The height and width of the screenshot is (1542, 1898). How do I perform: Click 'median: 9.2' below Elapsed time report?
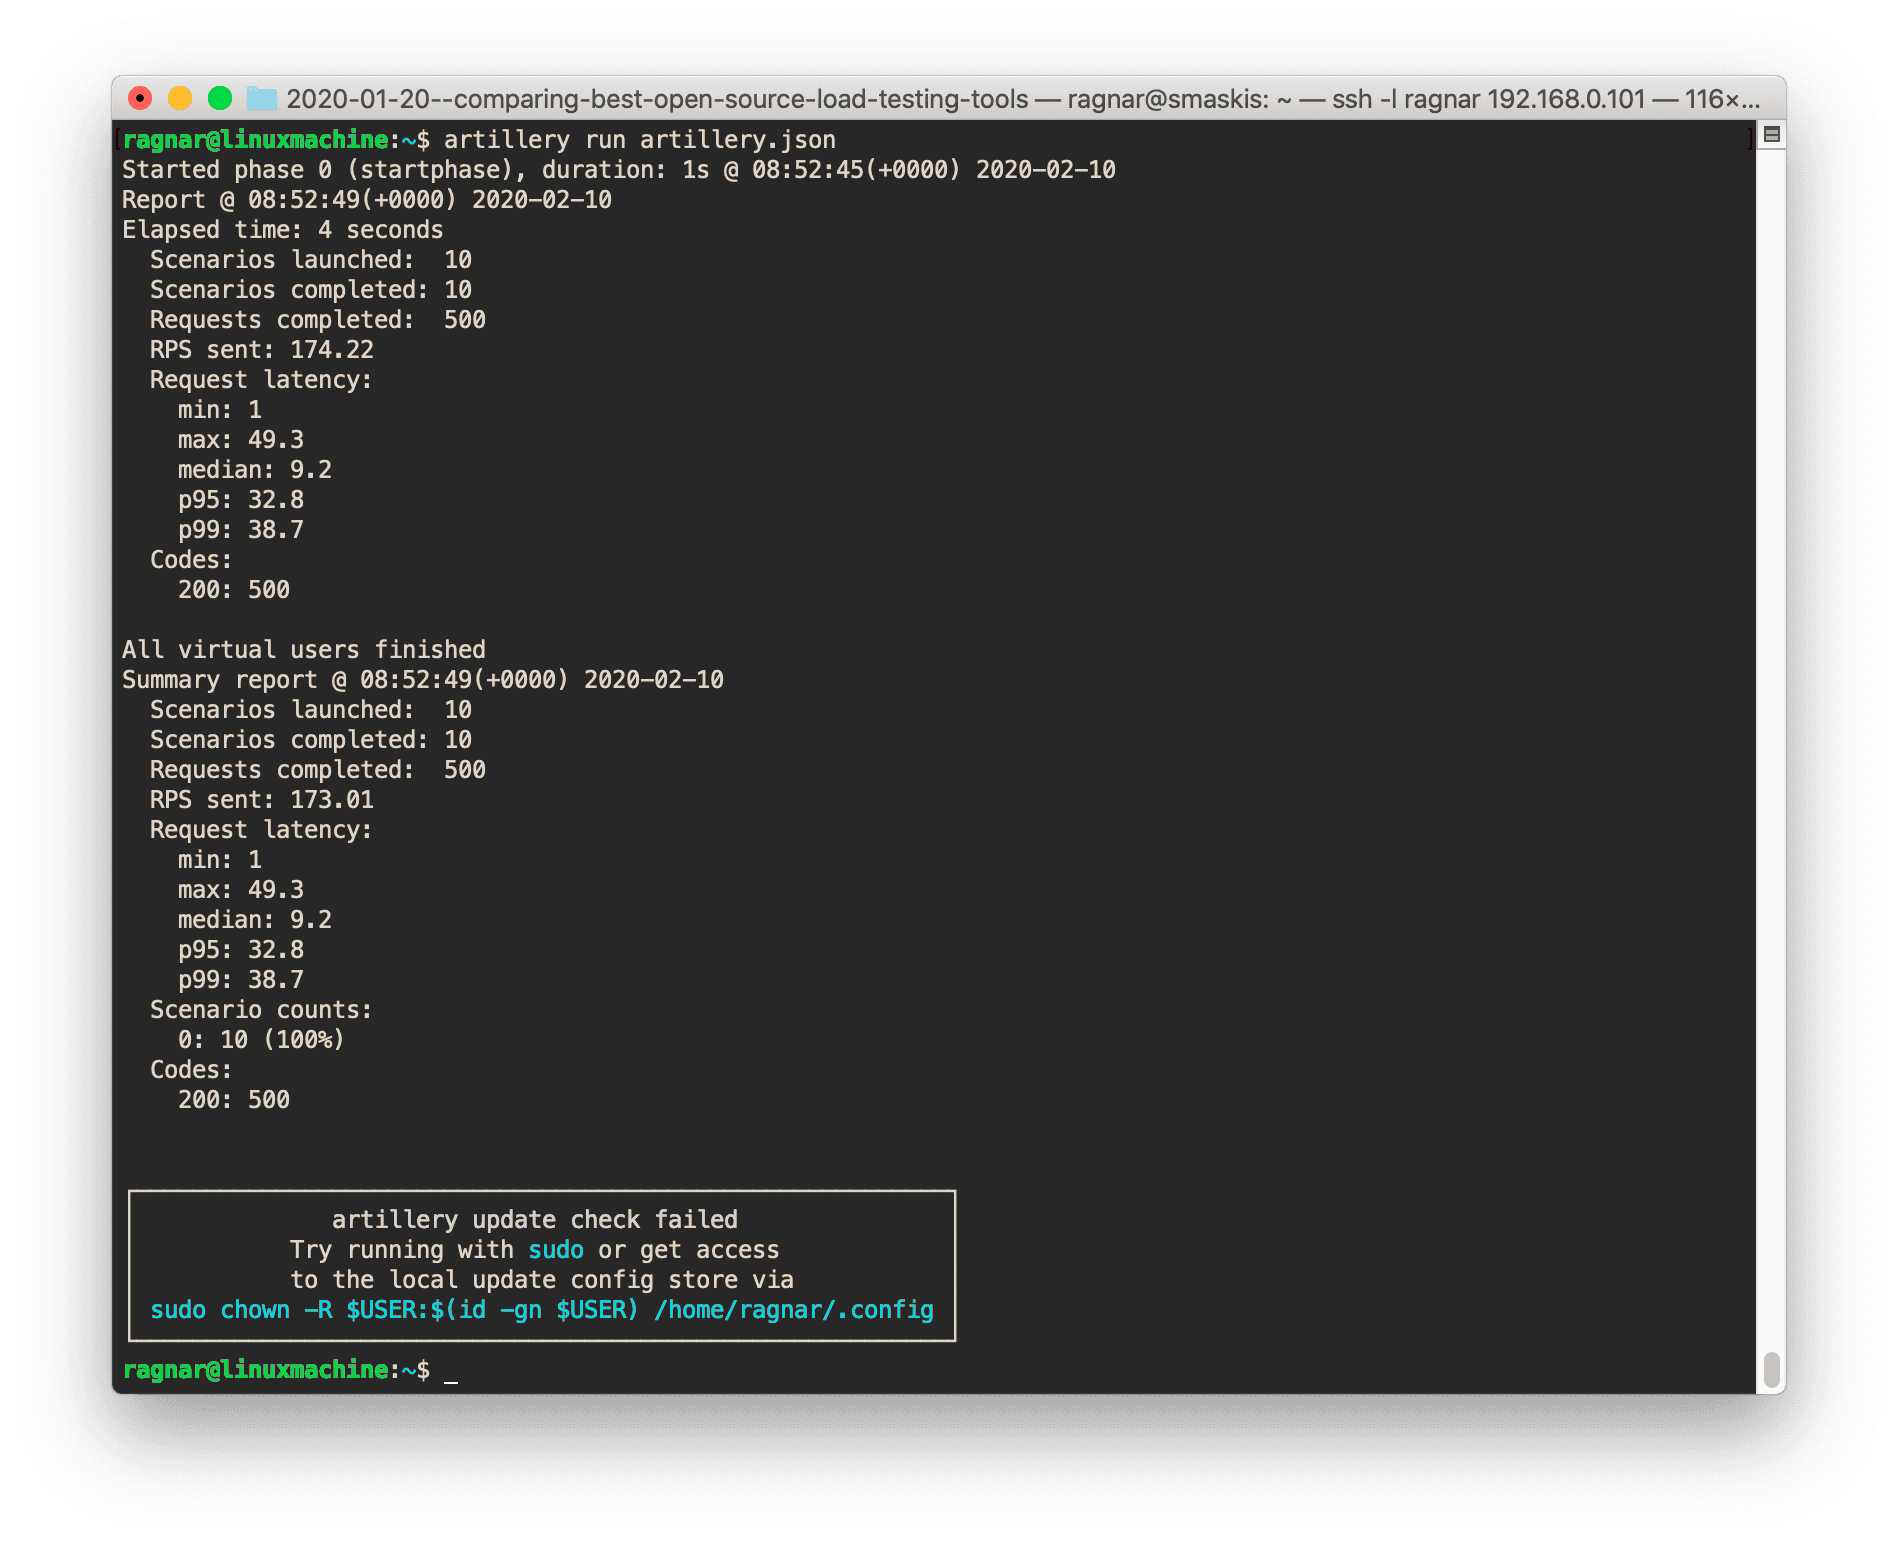255,470
